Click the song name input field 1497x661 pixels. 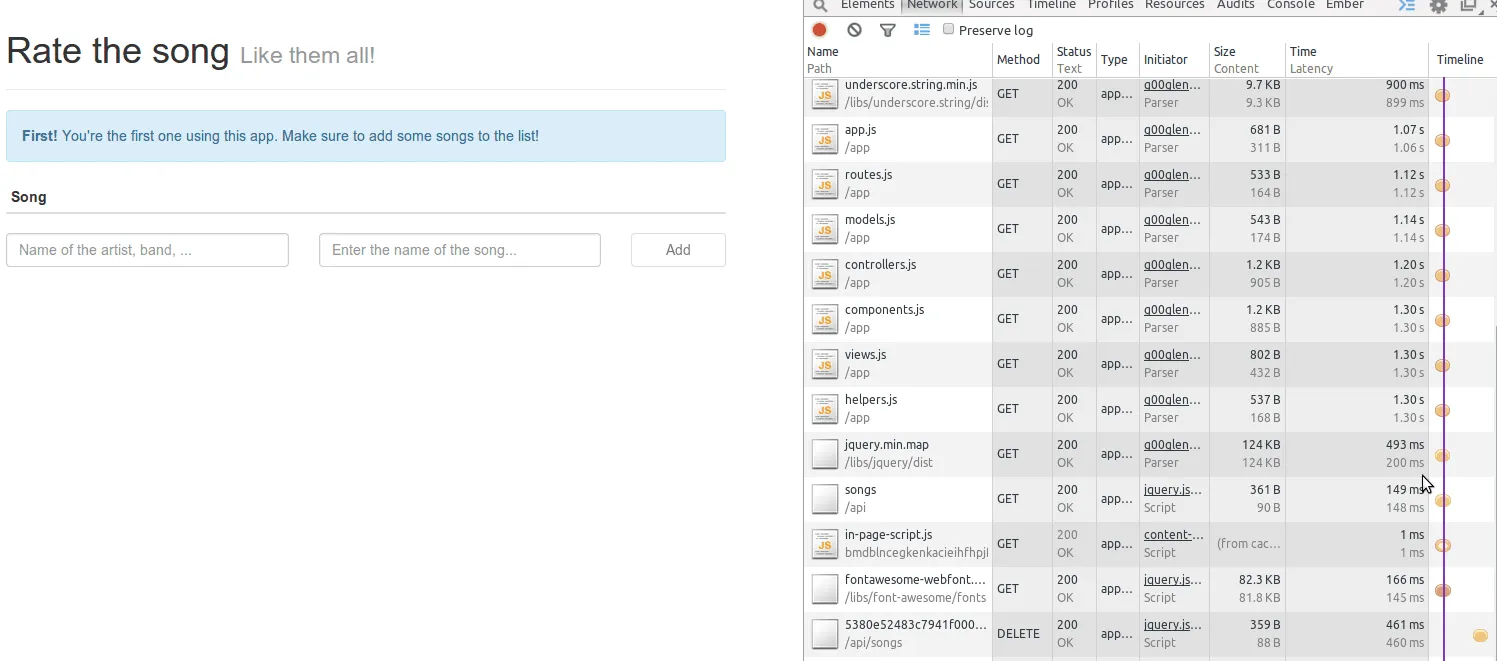pos(460,250)
